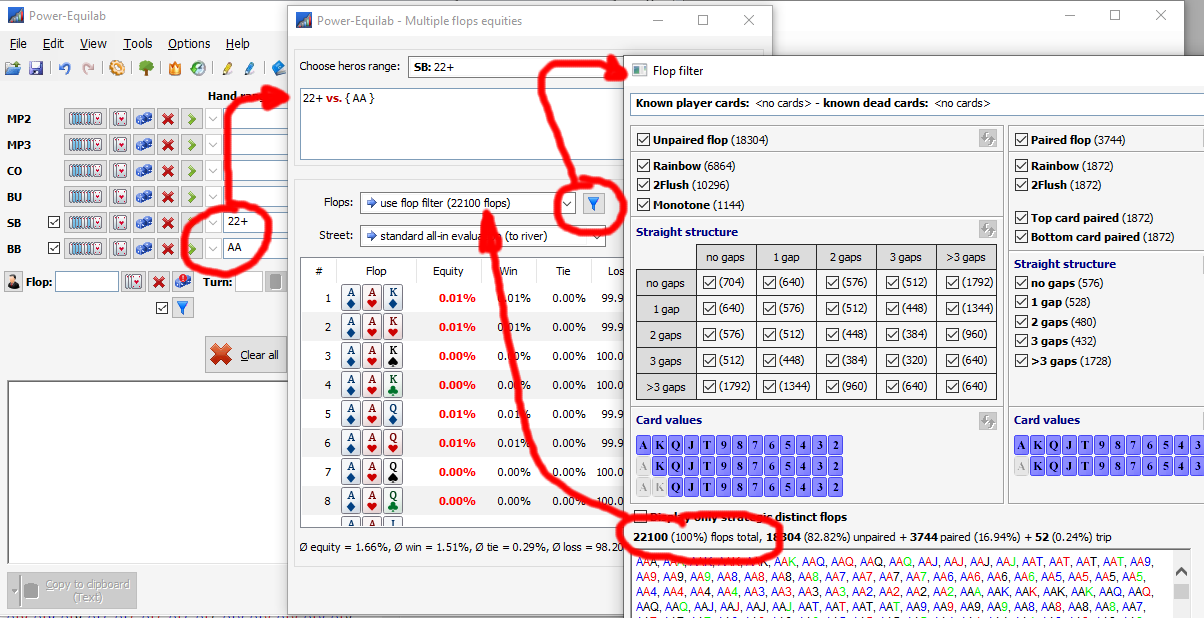Click the dice icon in BU row
This screenshot has width=1204, height=618.
click(x=144, y=196)
